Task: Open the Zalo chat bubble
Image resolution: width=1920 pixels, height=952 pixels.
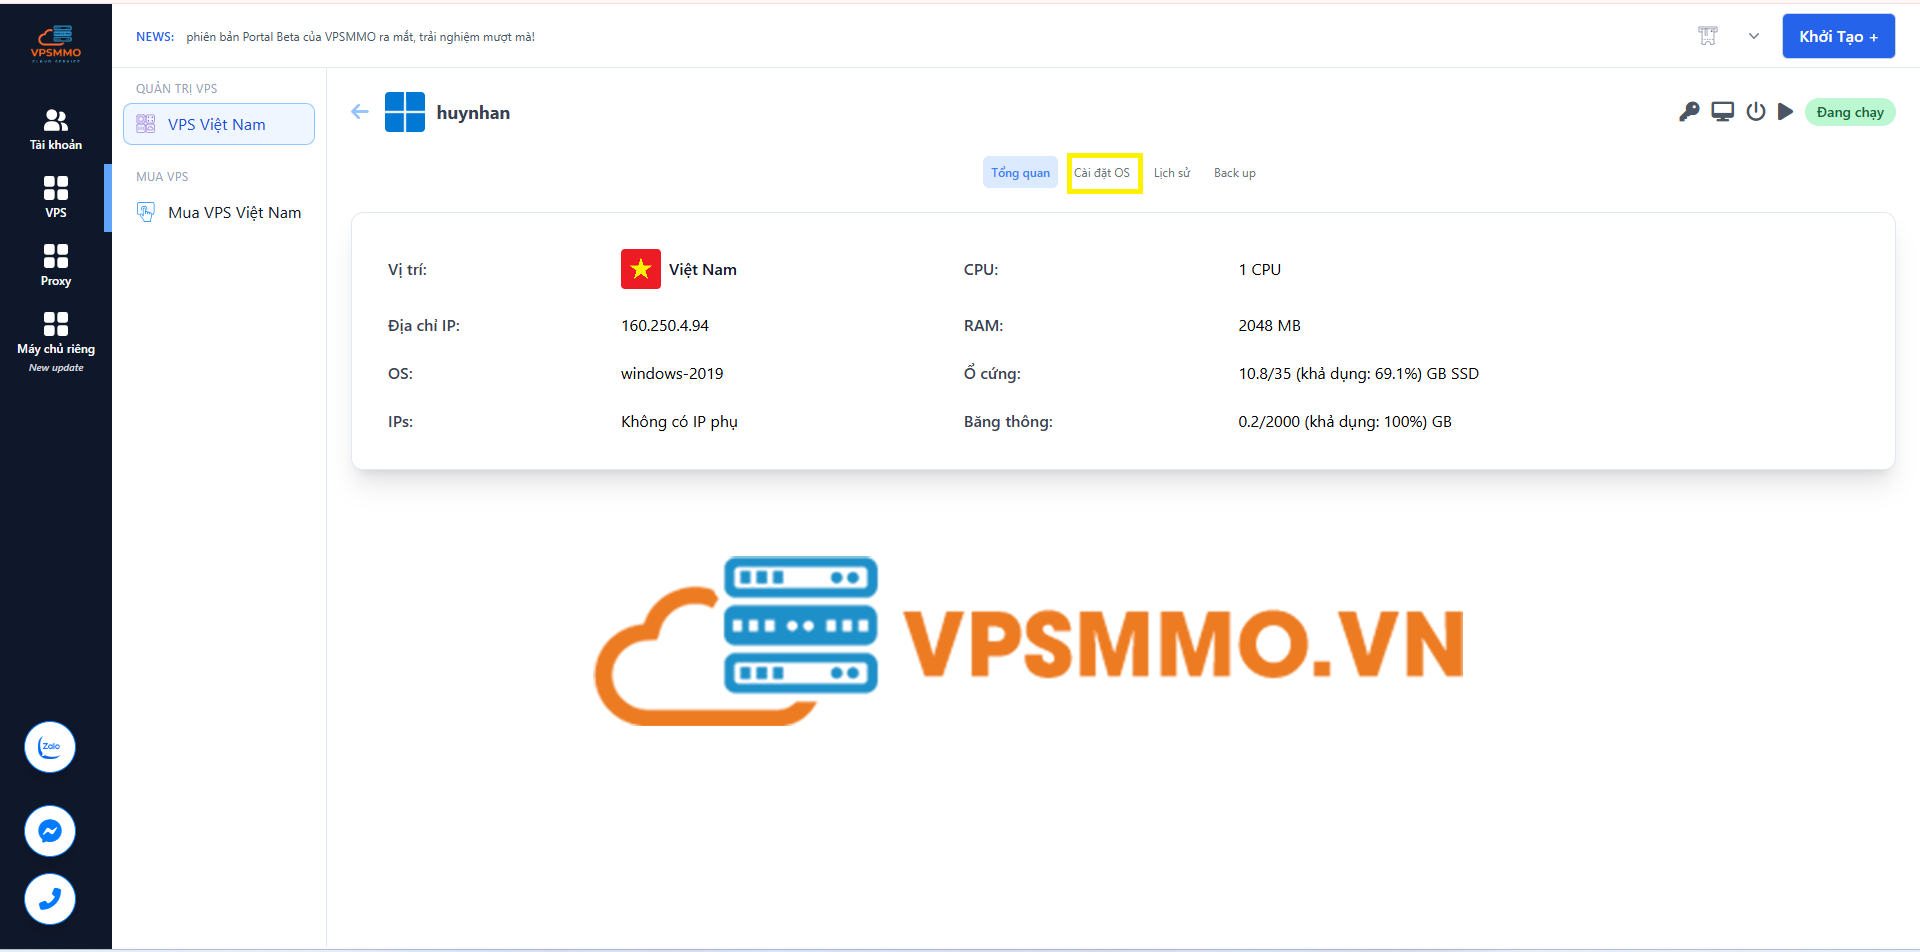Action: pos(50,747)
